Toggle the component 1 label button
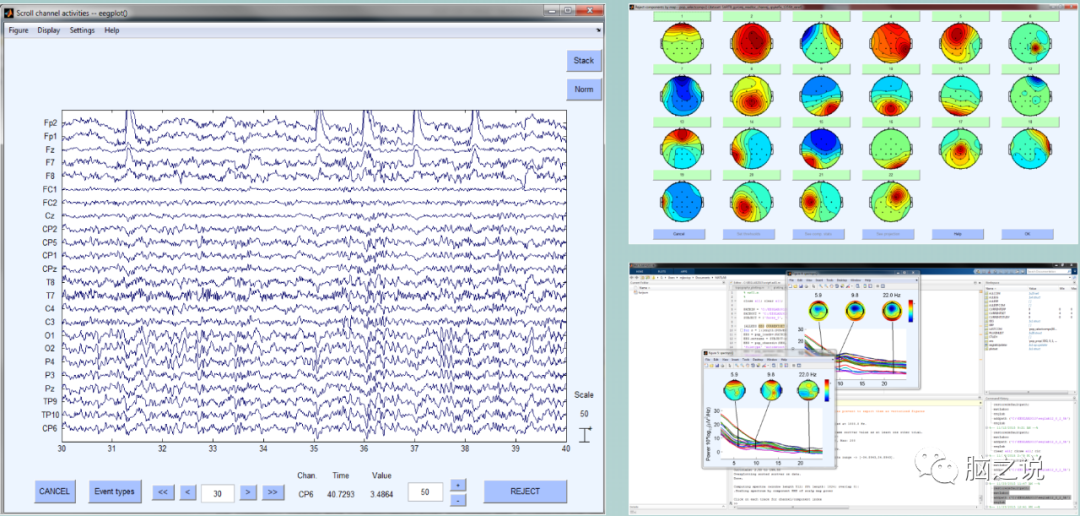 tap(680, 17)
